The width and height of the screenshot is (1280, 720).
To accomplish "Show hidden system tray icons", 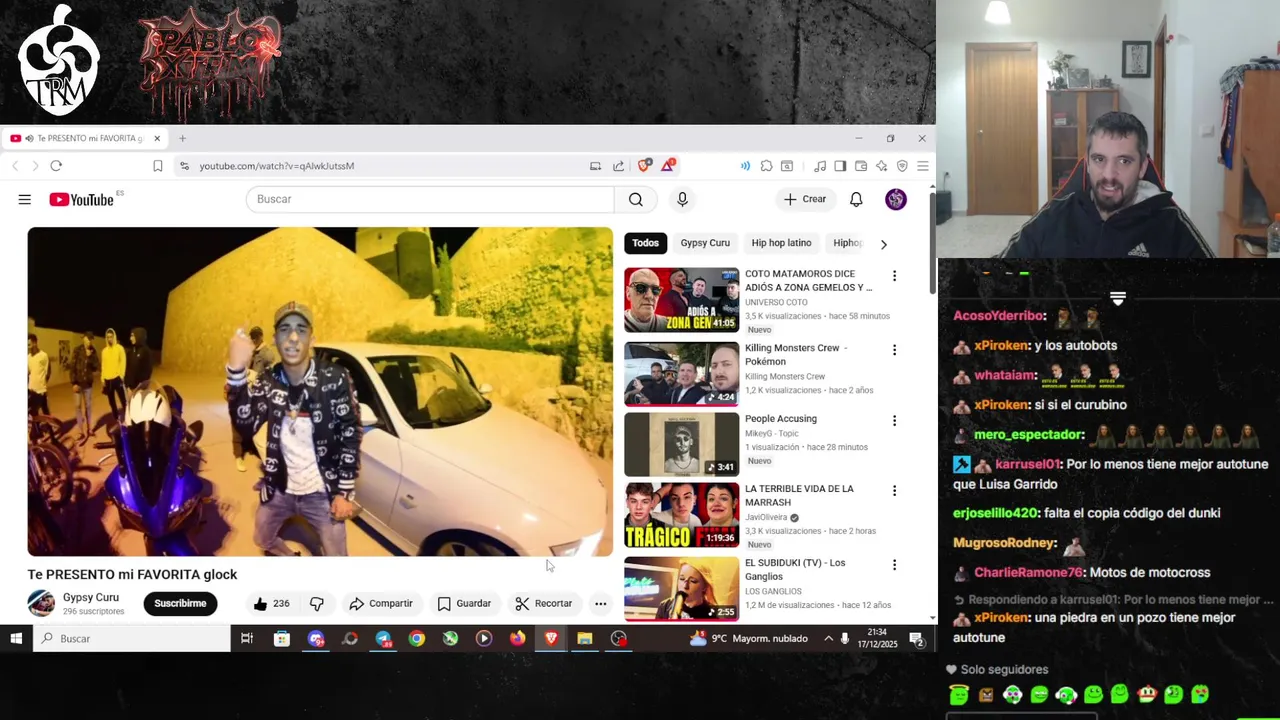I will click(x=828, y=638).
